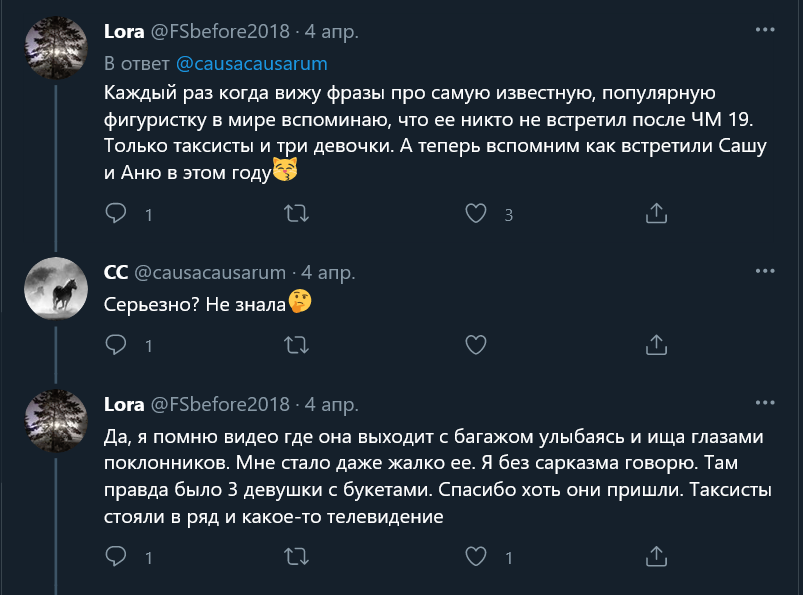
Task: Share Lora's first tweet
Action: [656, 213]
